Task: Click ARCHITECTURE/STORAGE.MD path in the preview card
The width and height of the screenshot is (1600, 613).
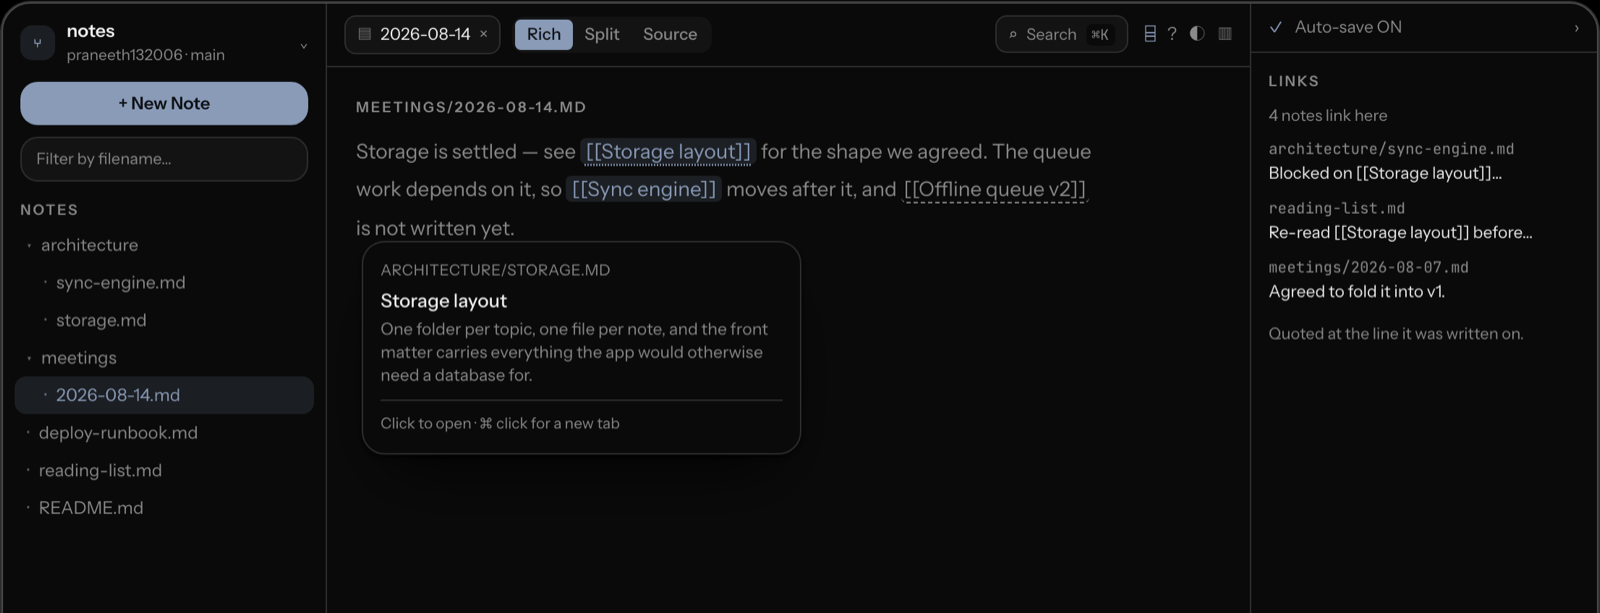Action: [x=495, y=270]
